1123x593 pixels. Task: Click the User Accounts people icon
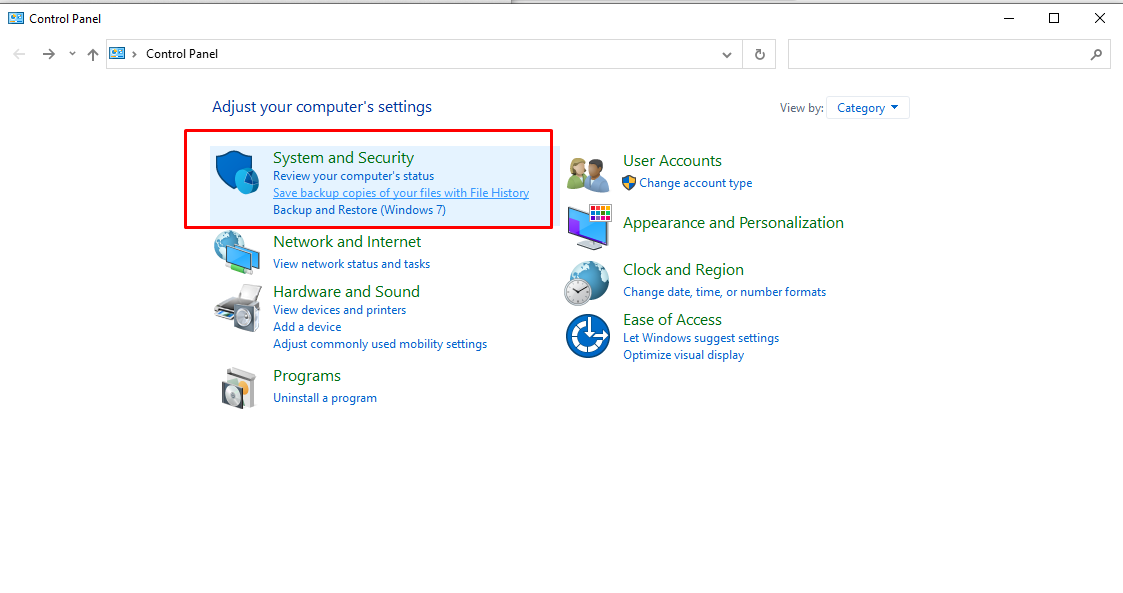click(588, 174)
